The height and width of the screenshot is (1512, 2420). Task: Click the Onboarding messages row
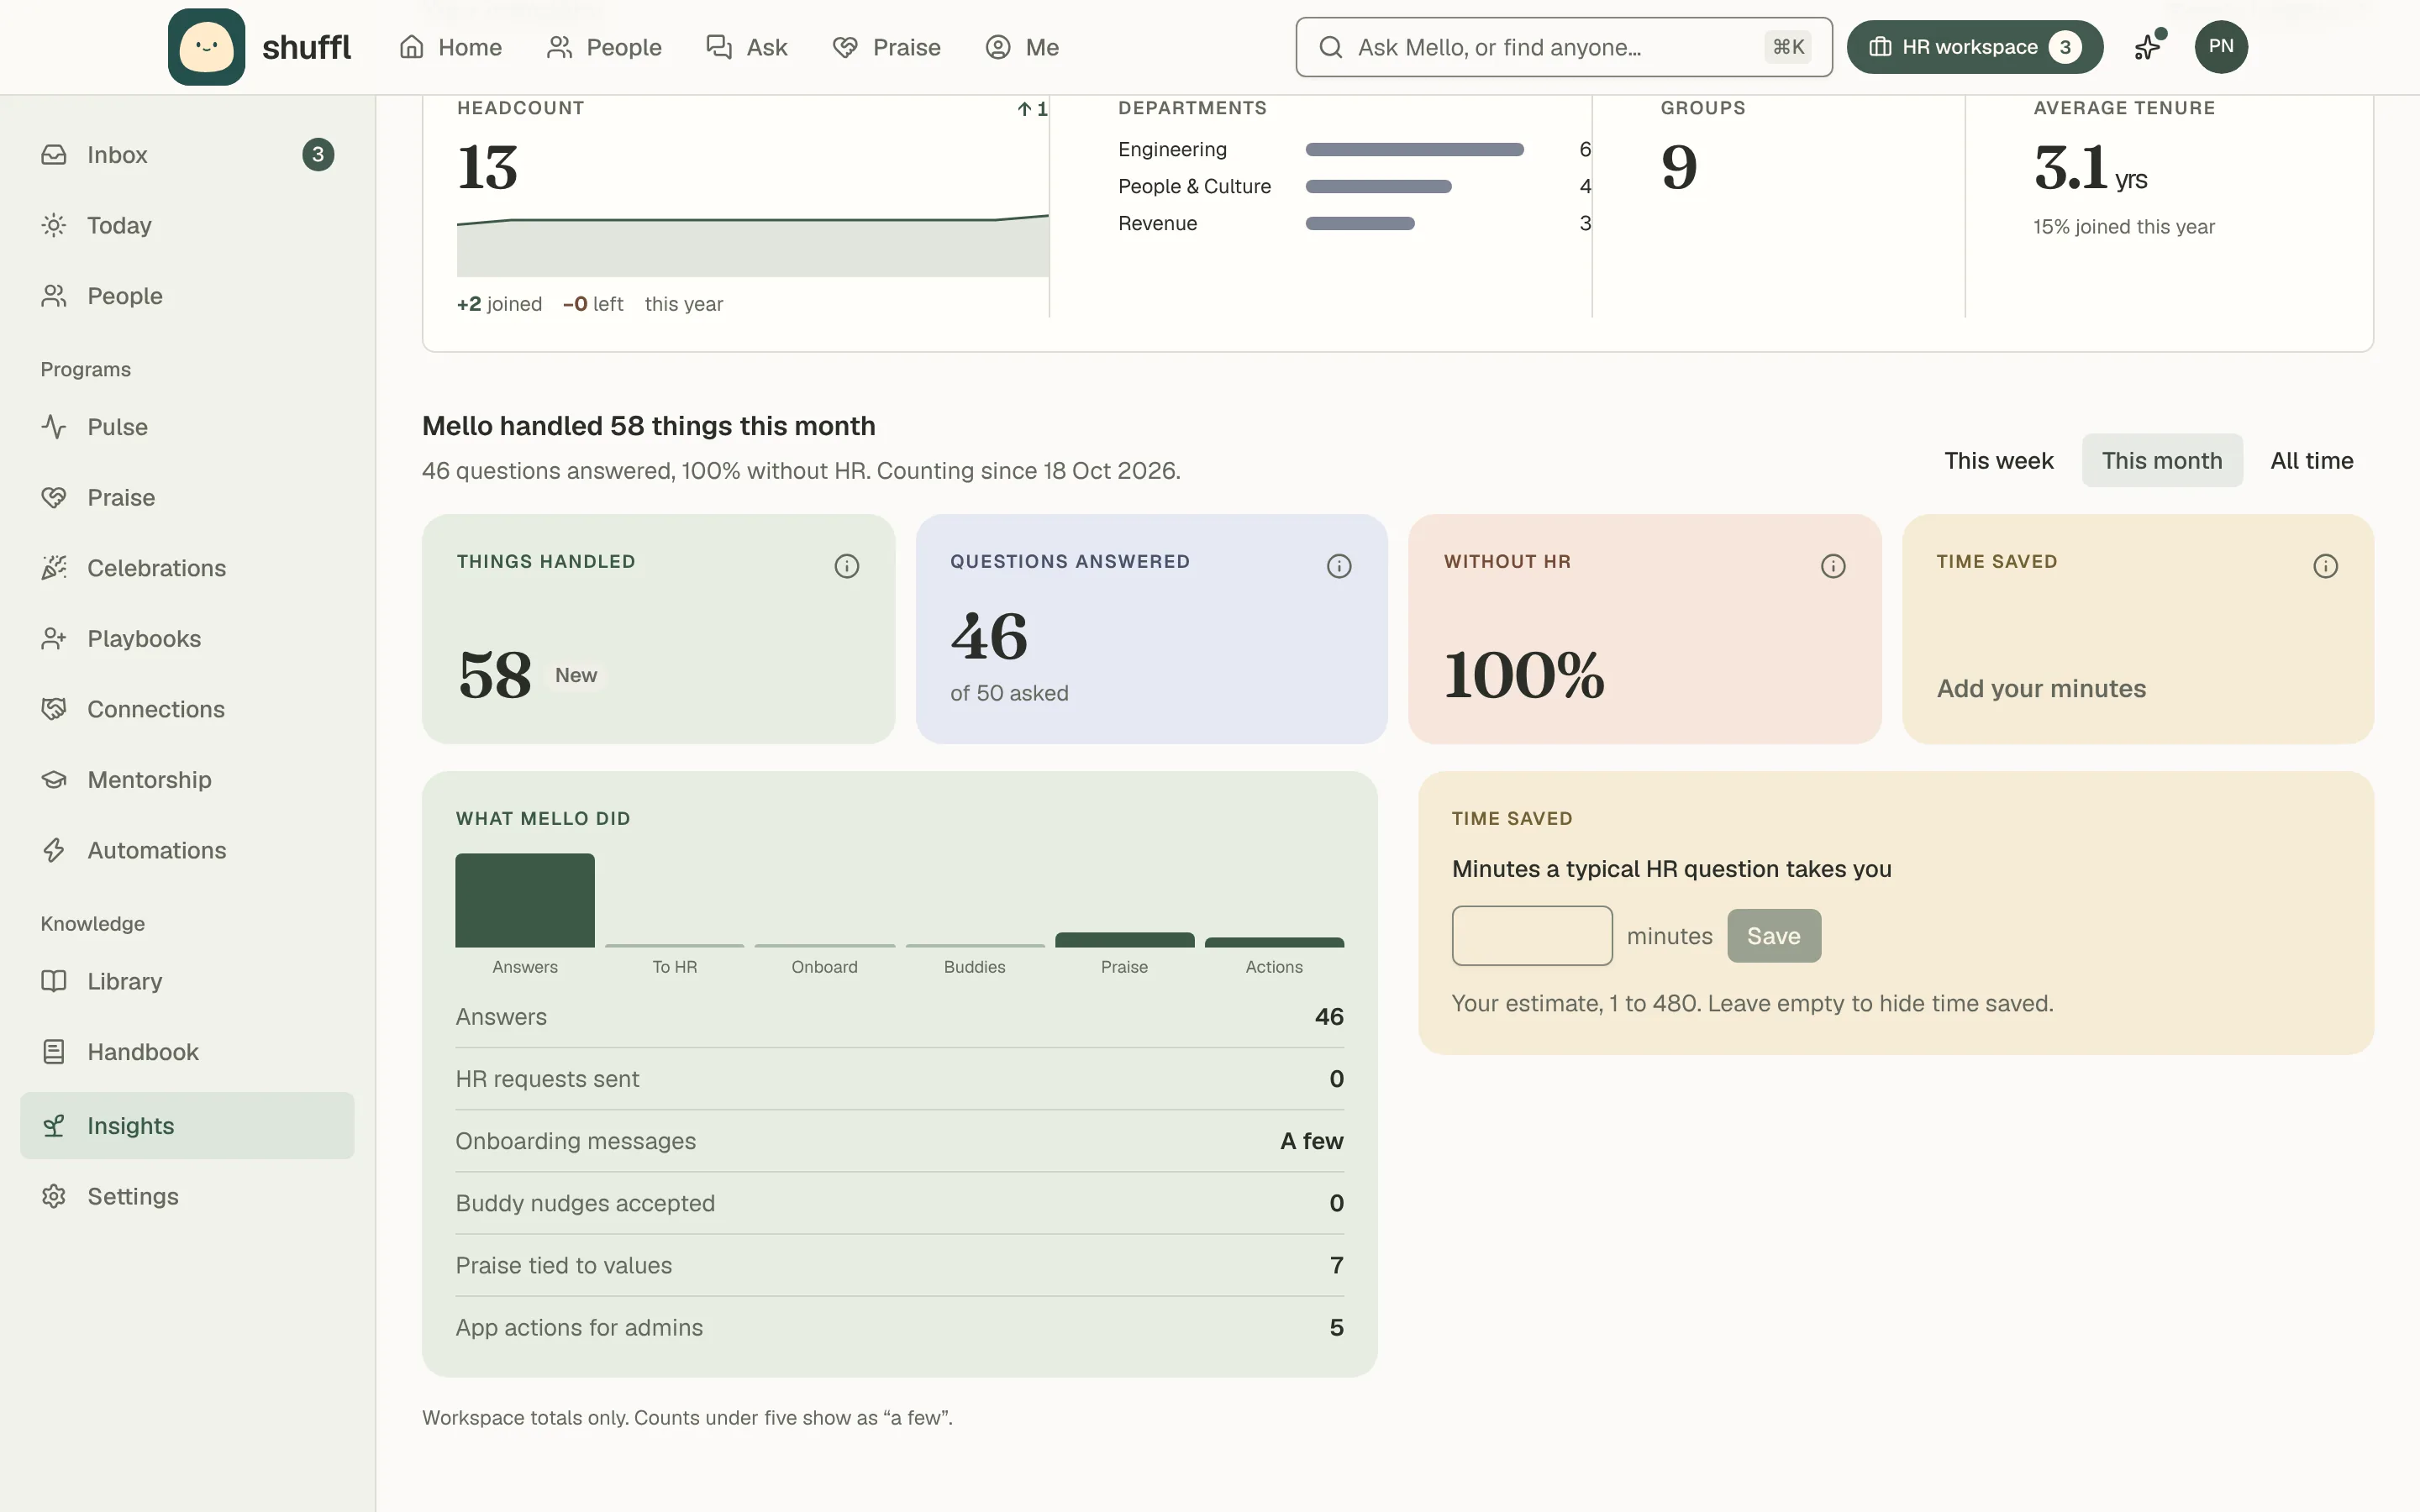tap(899, 1141)
